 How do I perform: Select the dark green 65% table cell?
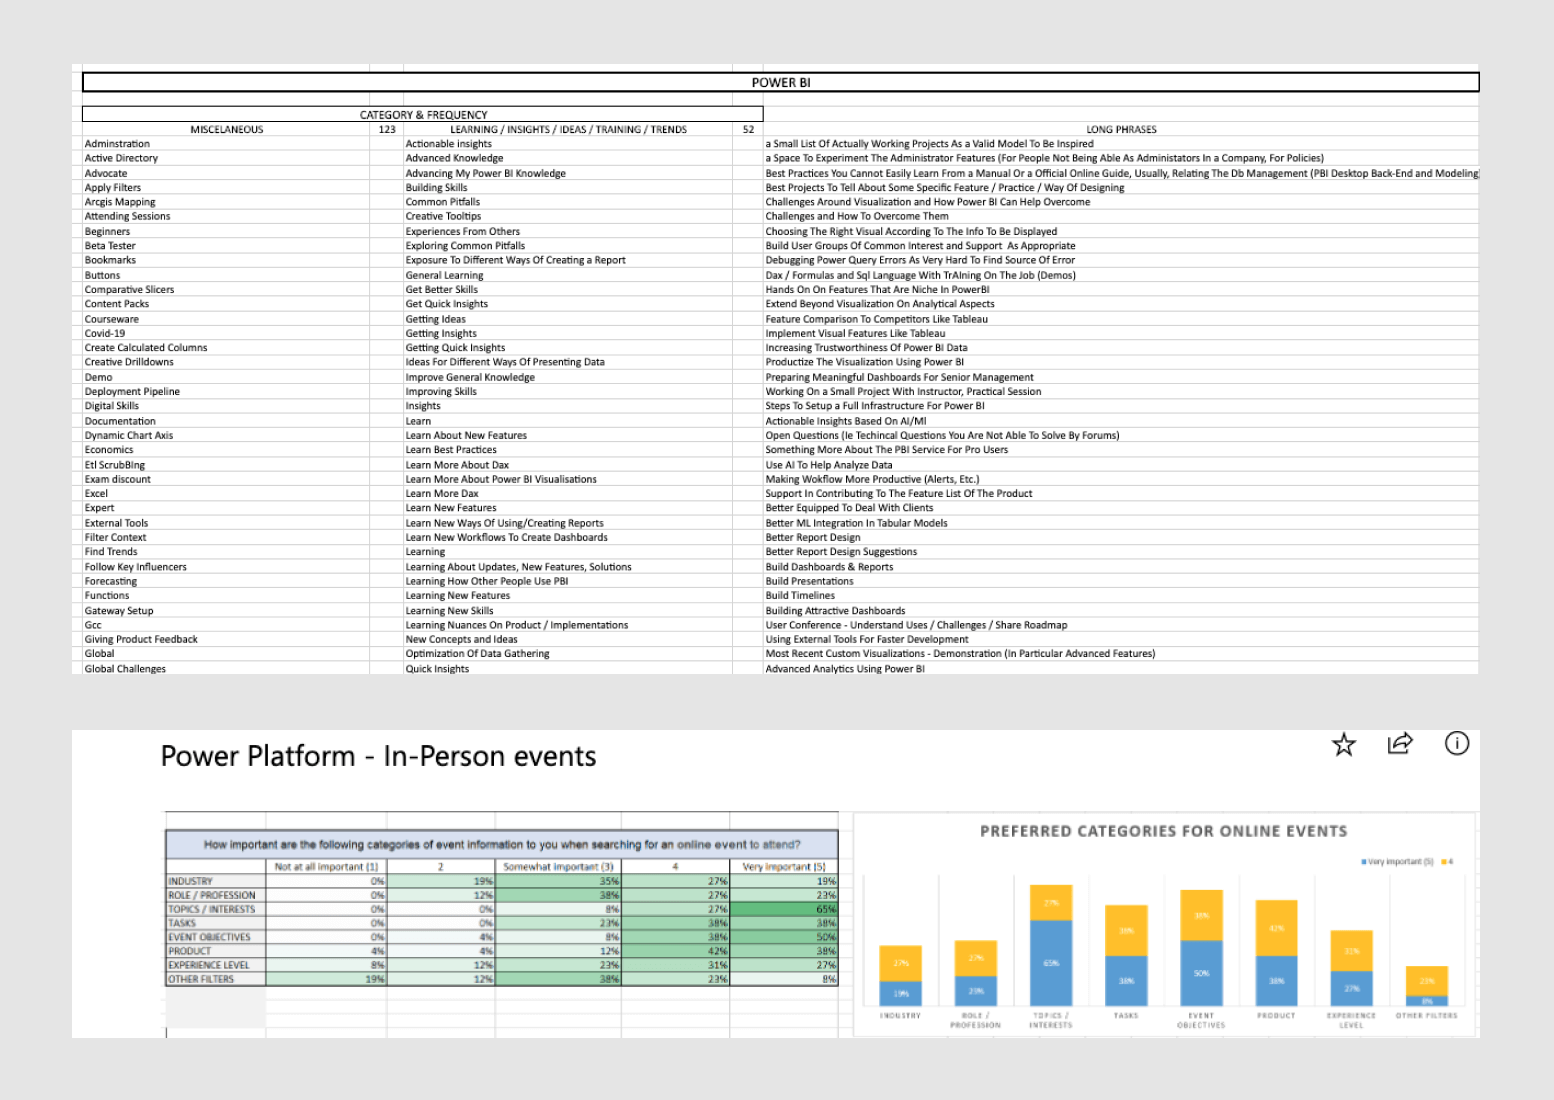784,909
